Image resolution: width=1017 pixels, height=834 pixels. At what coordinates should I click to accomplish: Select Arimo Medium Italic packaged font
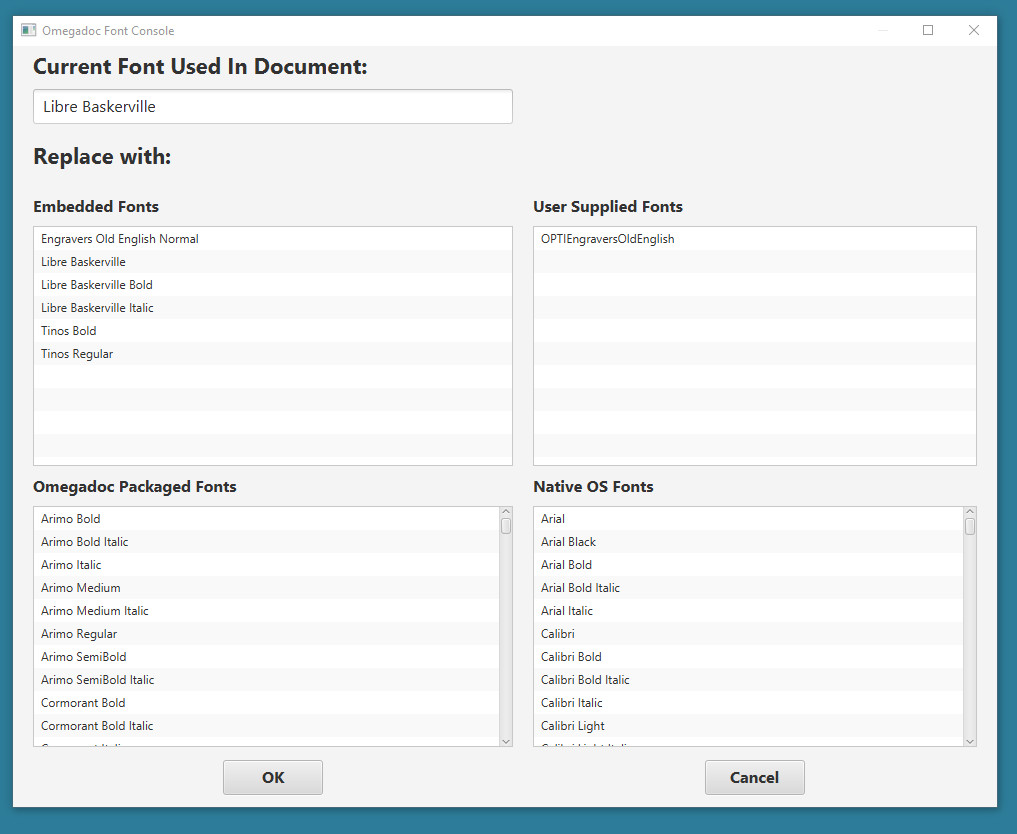267,611
